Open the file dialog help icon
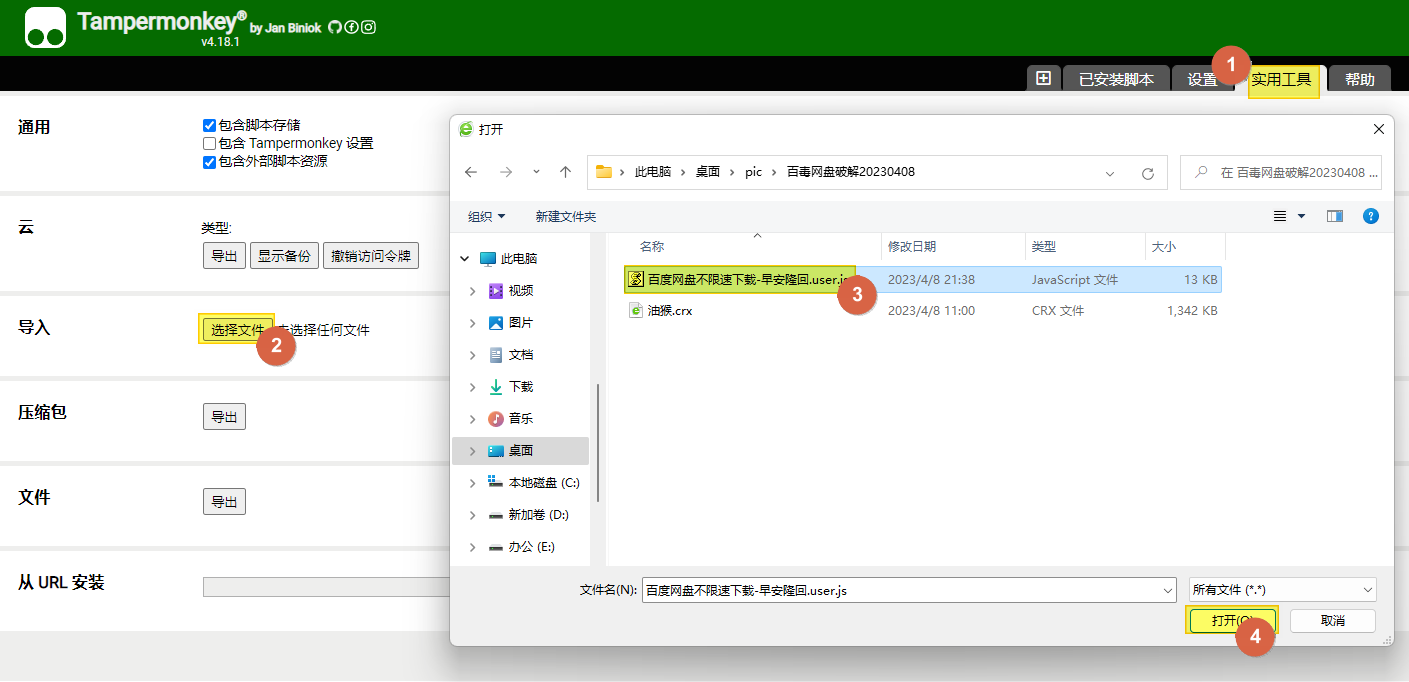 point(1371,216)
